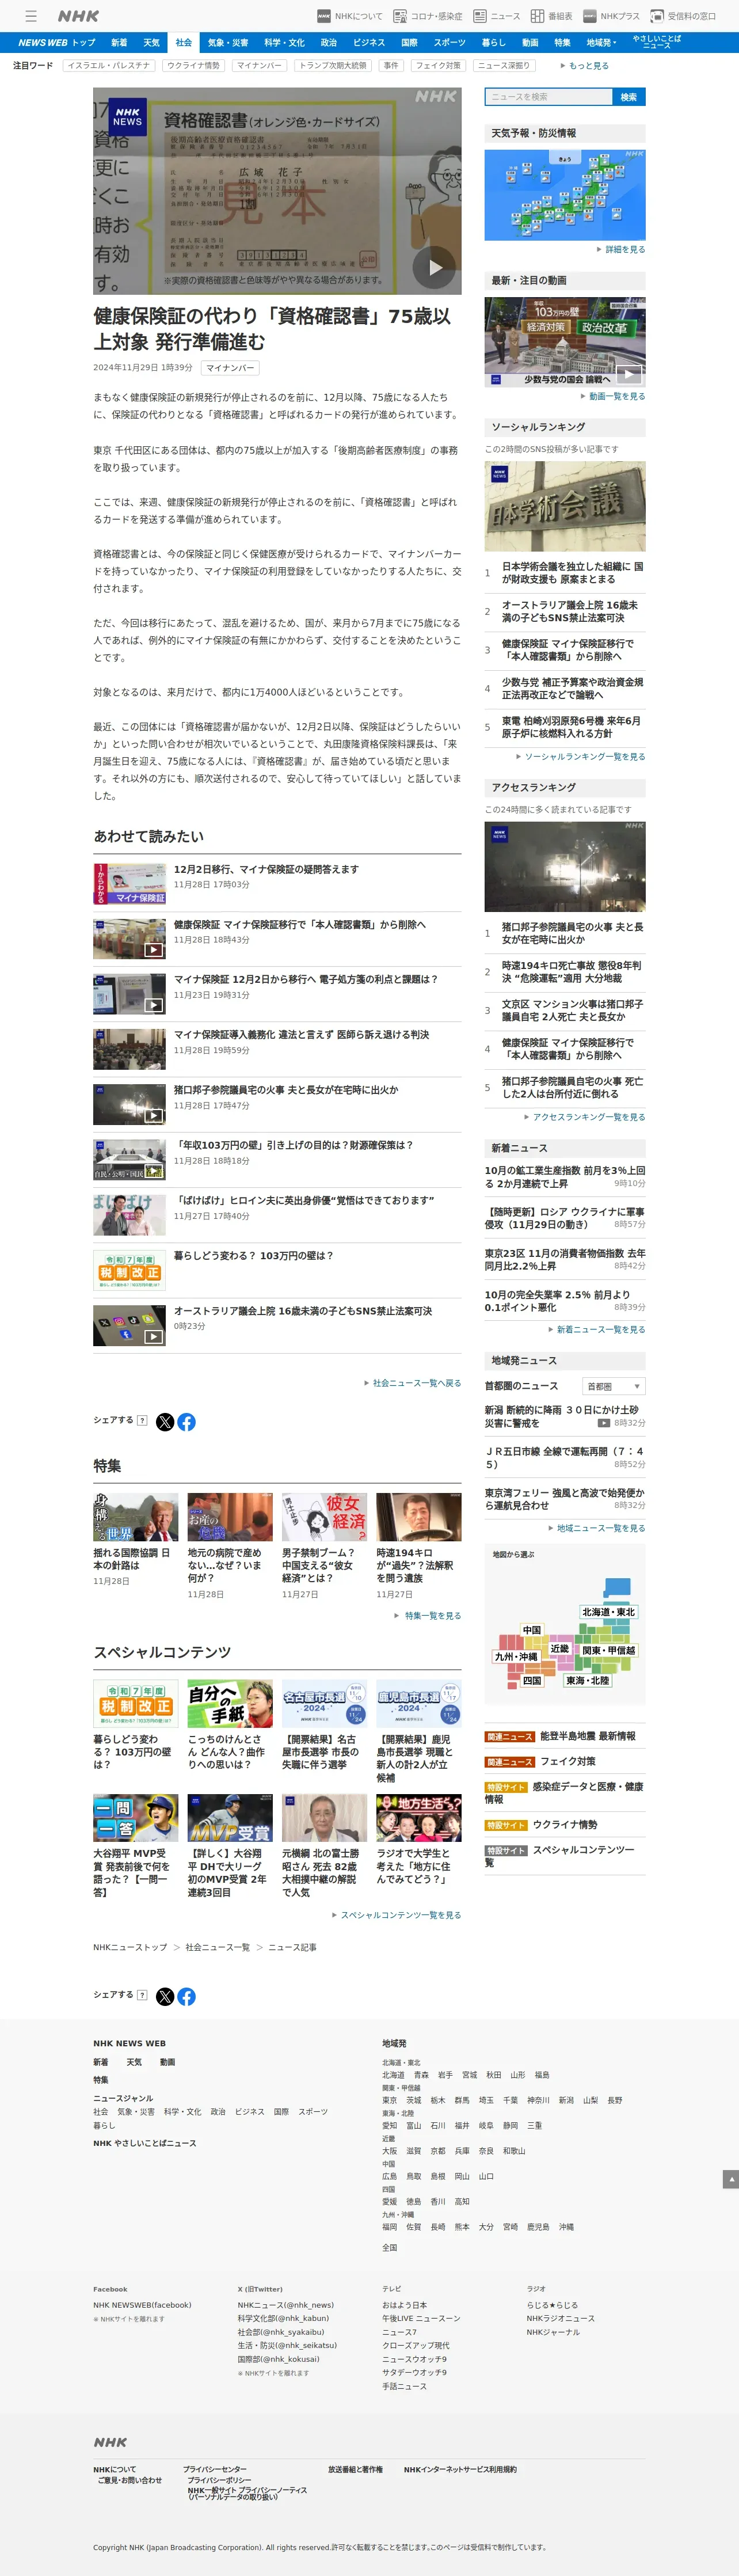This screenshot has width=739, height=2576.
Task: Click the NHK logo in footer
Action: coord(110,2442)
